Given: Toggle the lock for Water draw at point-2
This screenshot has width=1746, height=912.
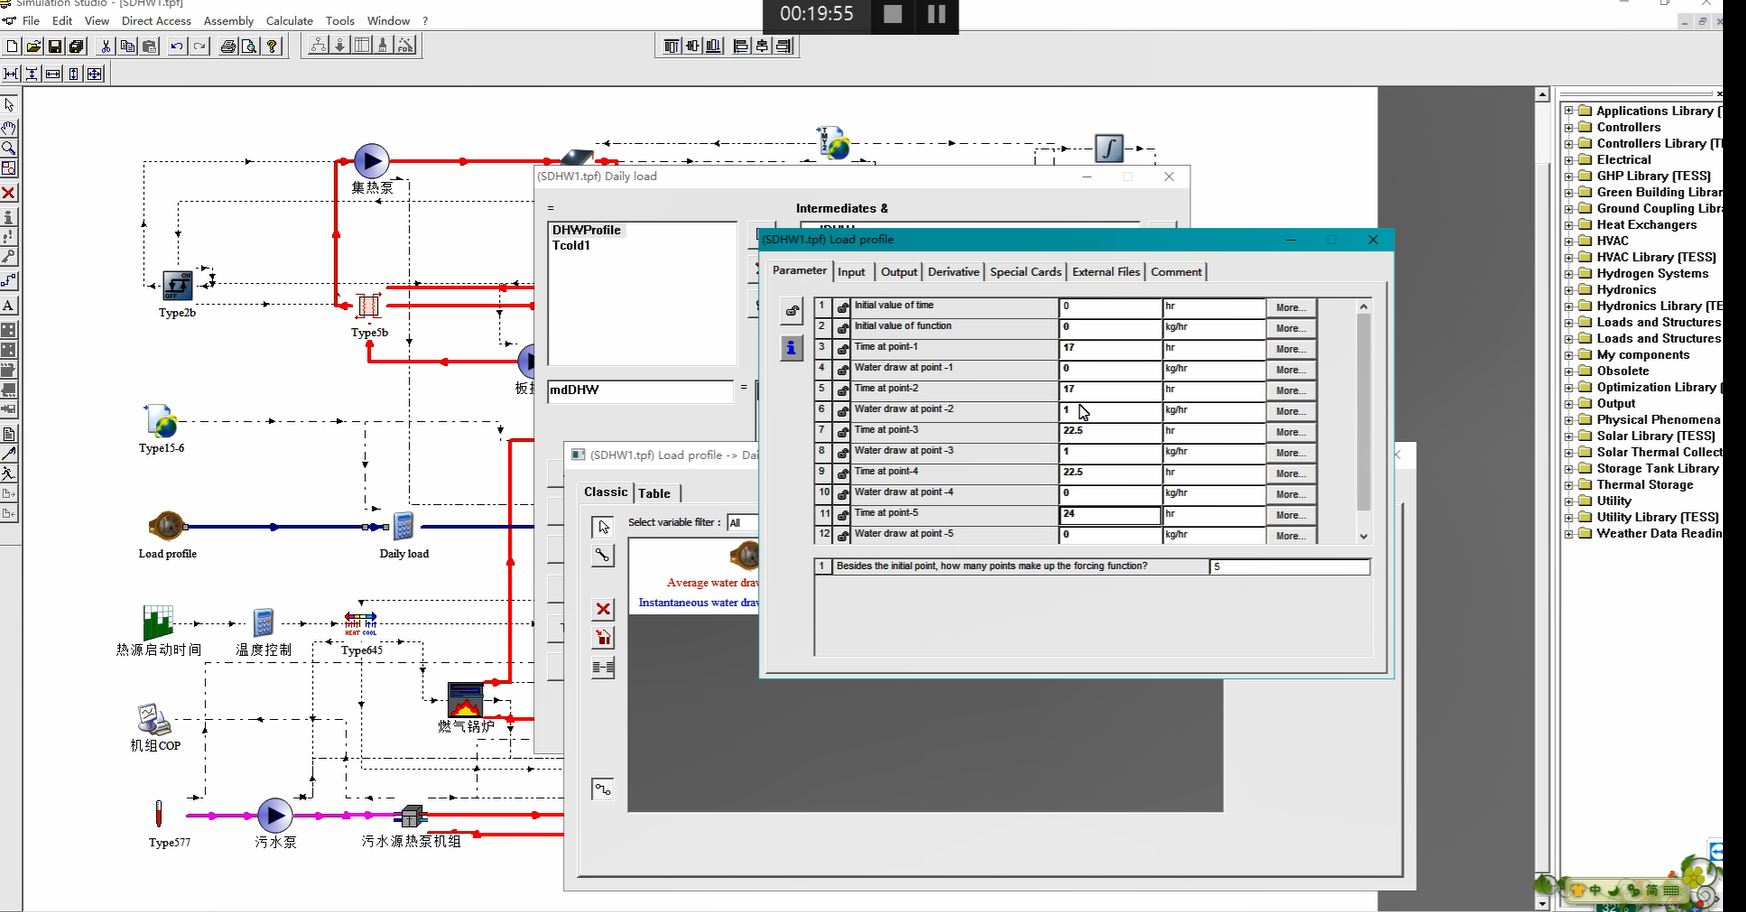Looking at the screenshot, I should coord(842,411).
